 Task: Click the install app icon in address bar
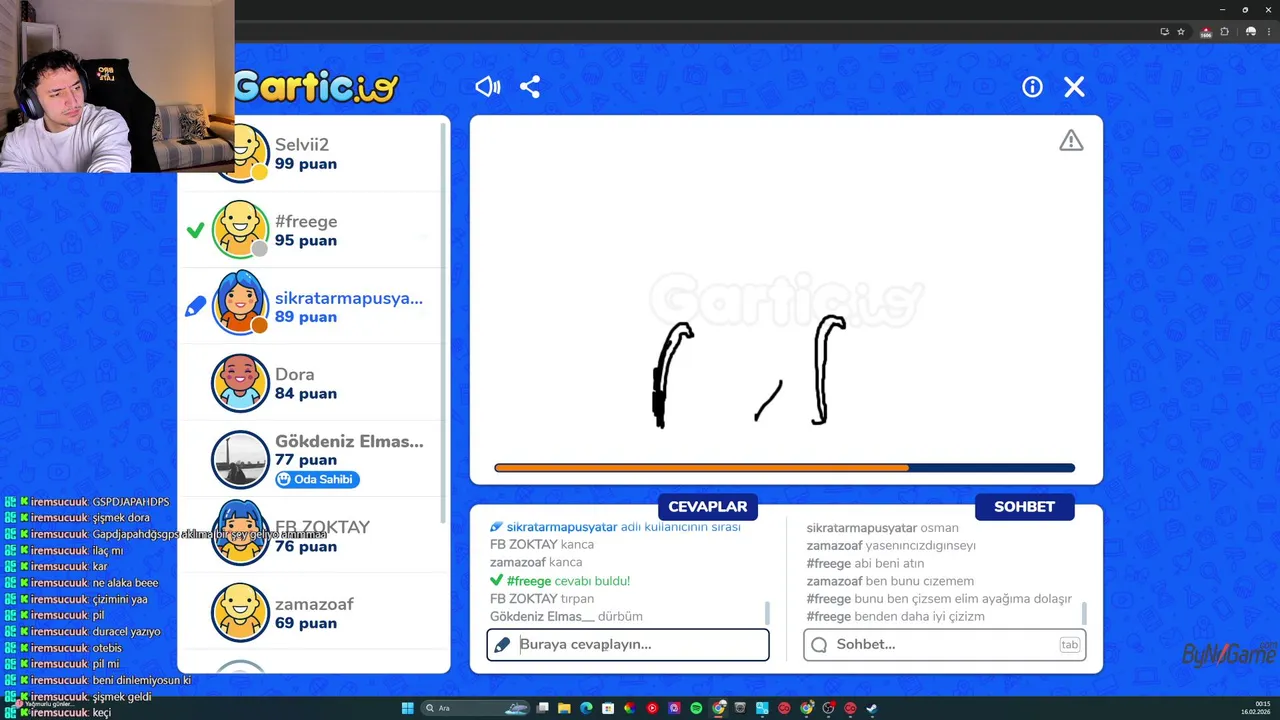click(x=1164, y=32)
